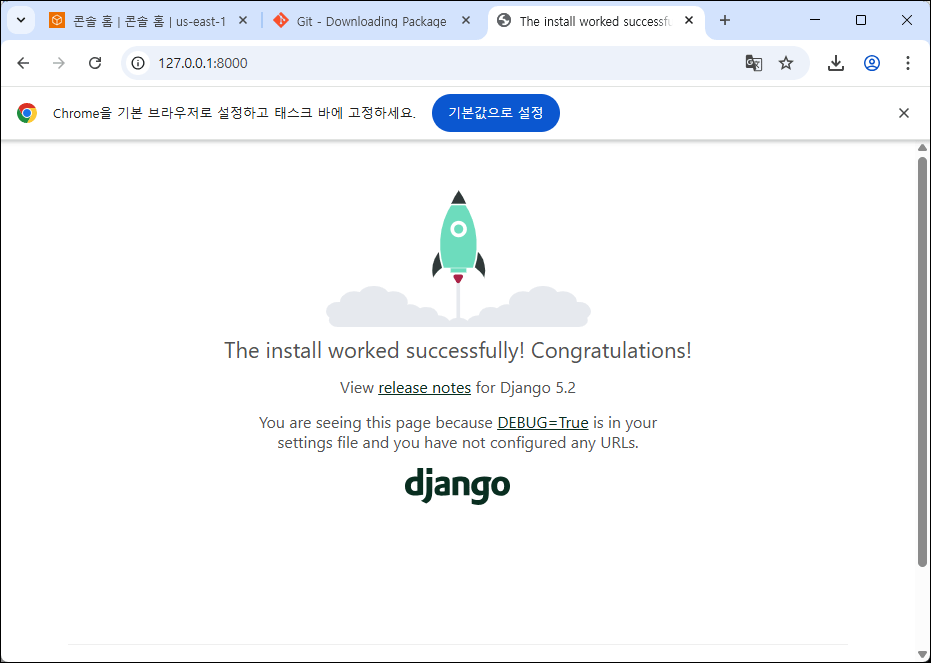This screenshot has width=931, height=663.
Task: Open the Chrome profile icon
Action: pyautogui.click(x=872, y=63)
